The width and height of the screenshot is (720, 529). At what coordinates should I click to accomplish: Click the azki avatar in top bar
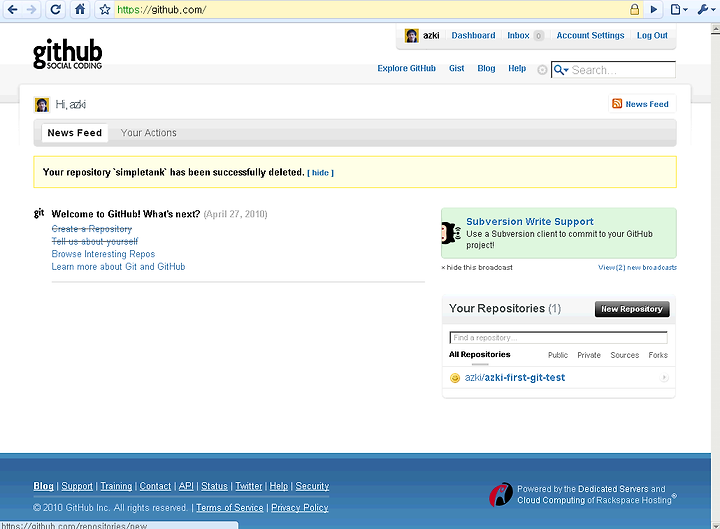point(411,35)
